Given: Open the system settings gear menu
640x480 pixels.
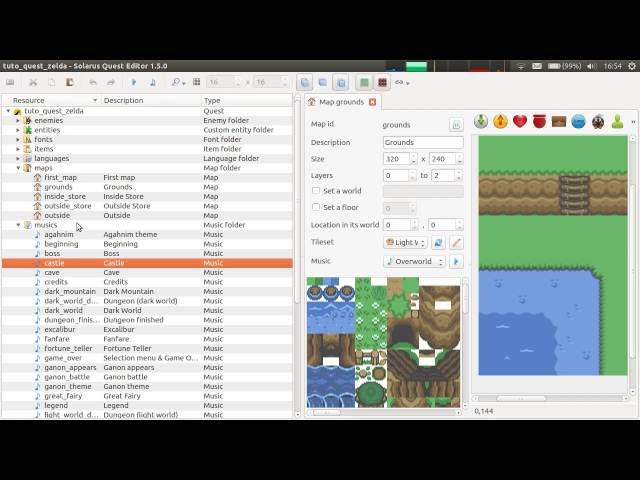Looking at the screenshot, I should [632, 66].
